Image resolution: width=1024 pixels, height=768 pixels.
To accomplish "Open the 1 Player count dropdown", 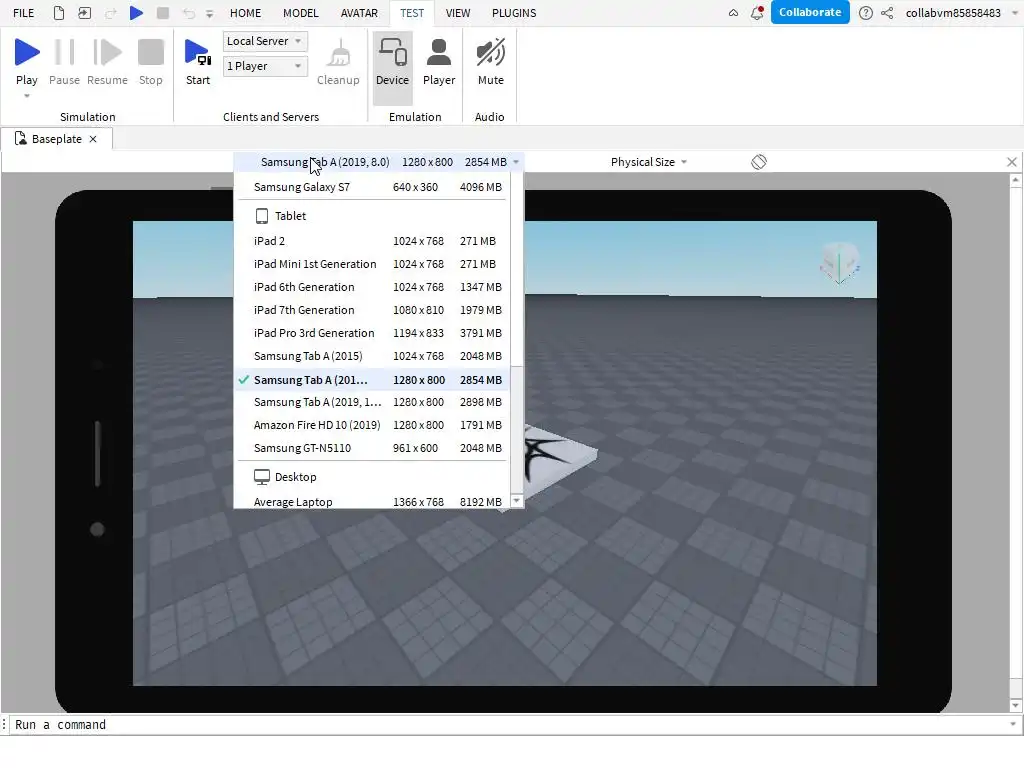I will 264,66.
